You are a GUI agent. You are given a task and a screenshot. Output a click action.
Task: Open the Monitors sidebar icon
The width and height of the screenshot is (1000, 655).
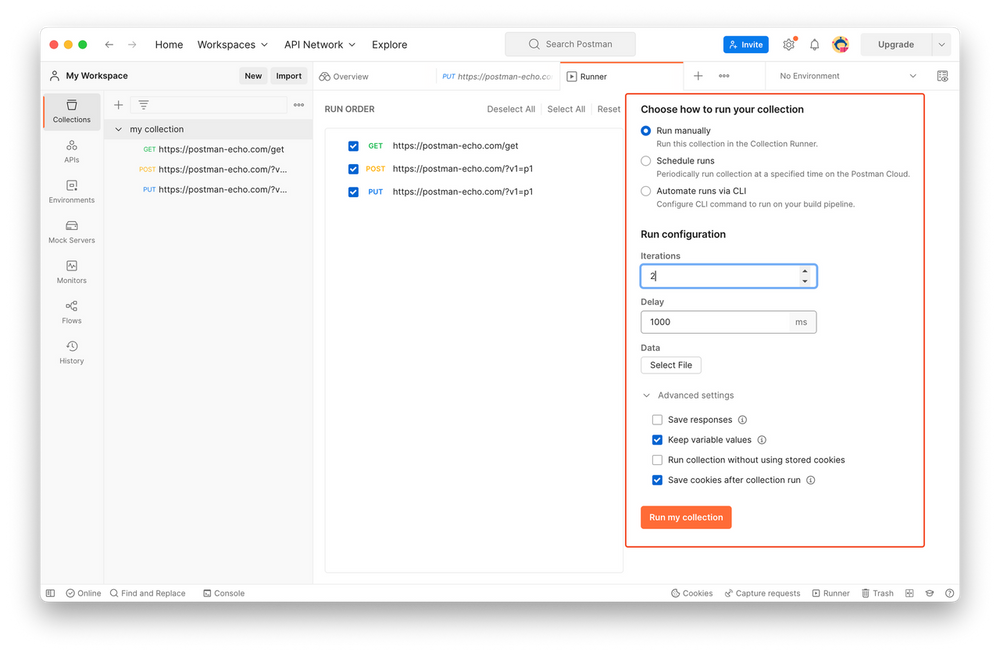[72, 272]
